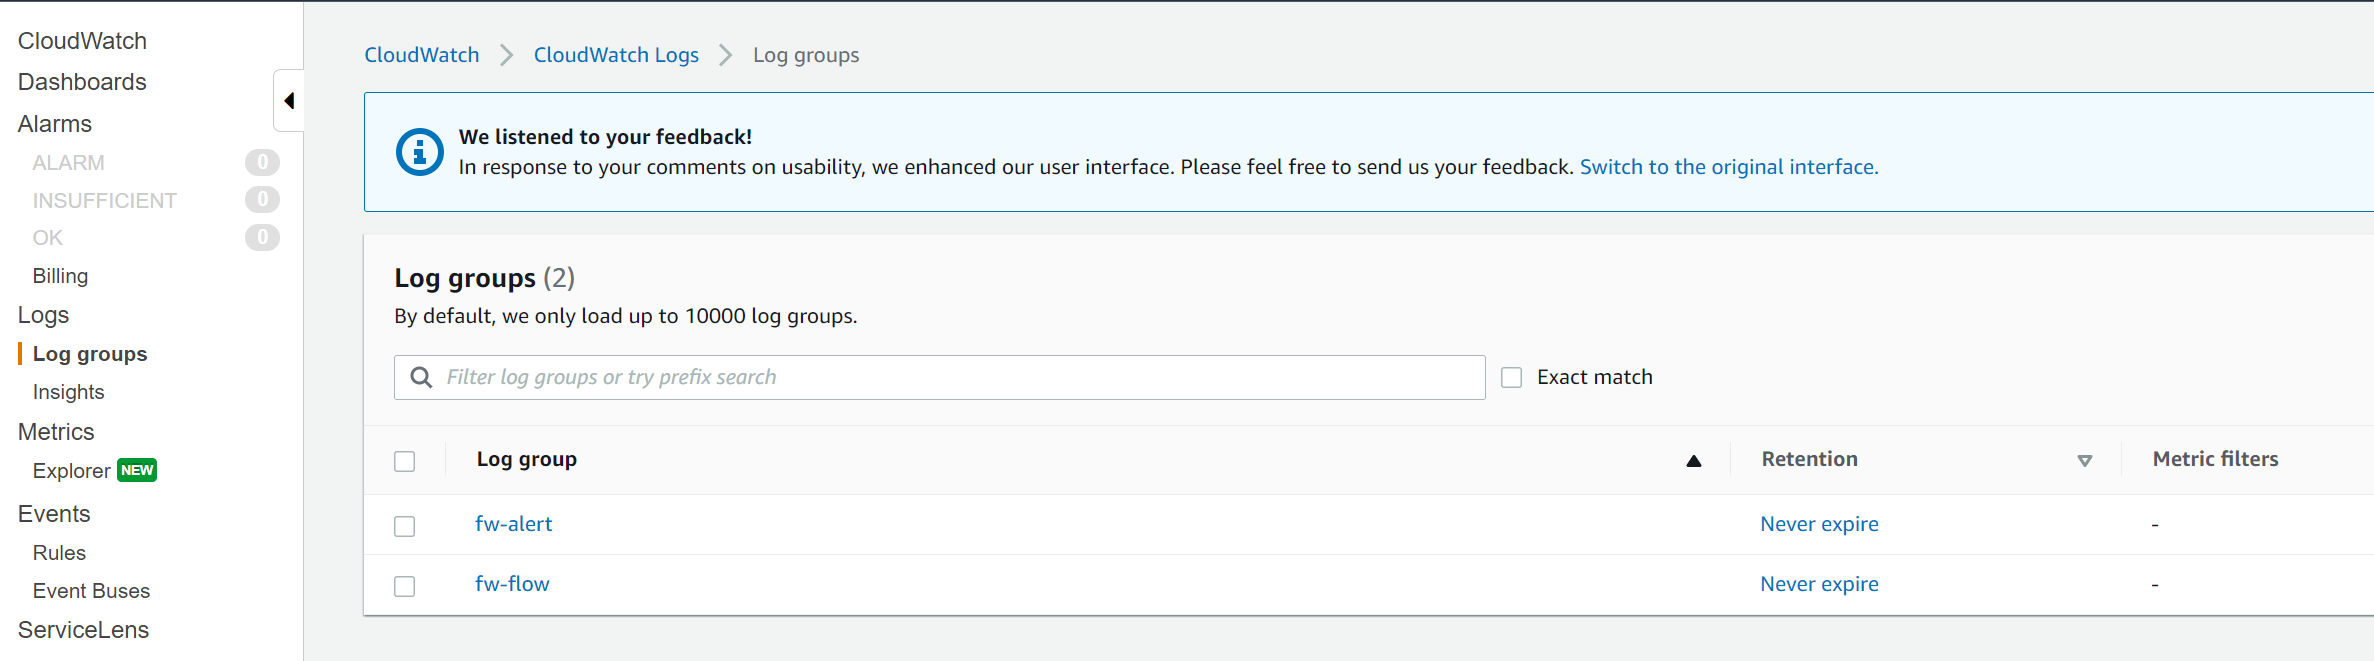Open Logs section in sidebar
The width and height of the screenshot is (2374, 661).
(x=43, y=315)
